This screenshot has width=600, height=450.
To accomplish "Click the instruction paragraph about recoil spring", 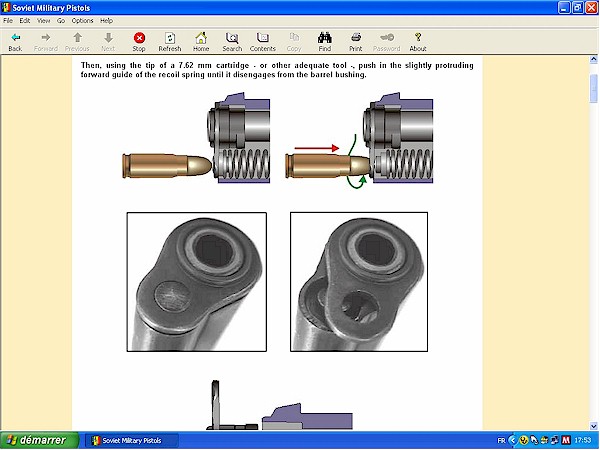I will (x=277, y=70).
